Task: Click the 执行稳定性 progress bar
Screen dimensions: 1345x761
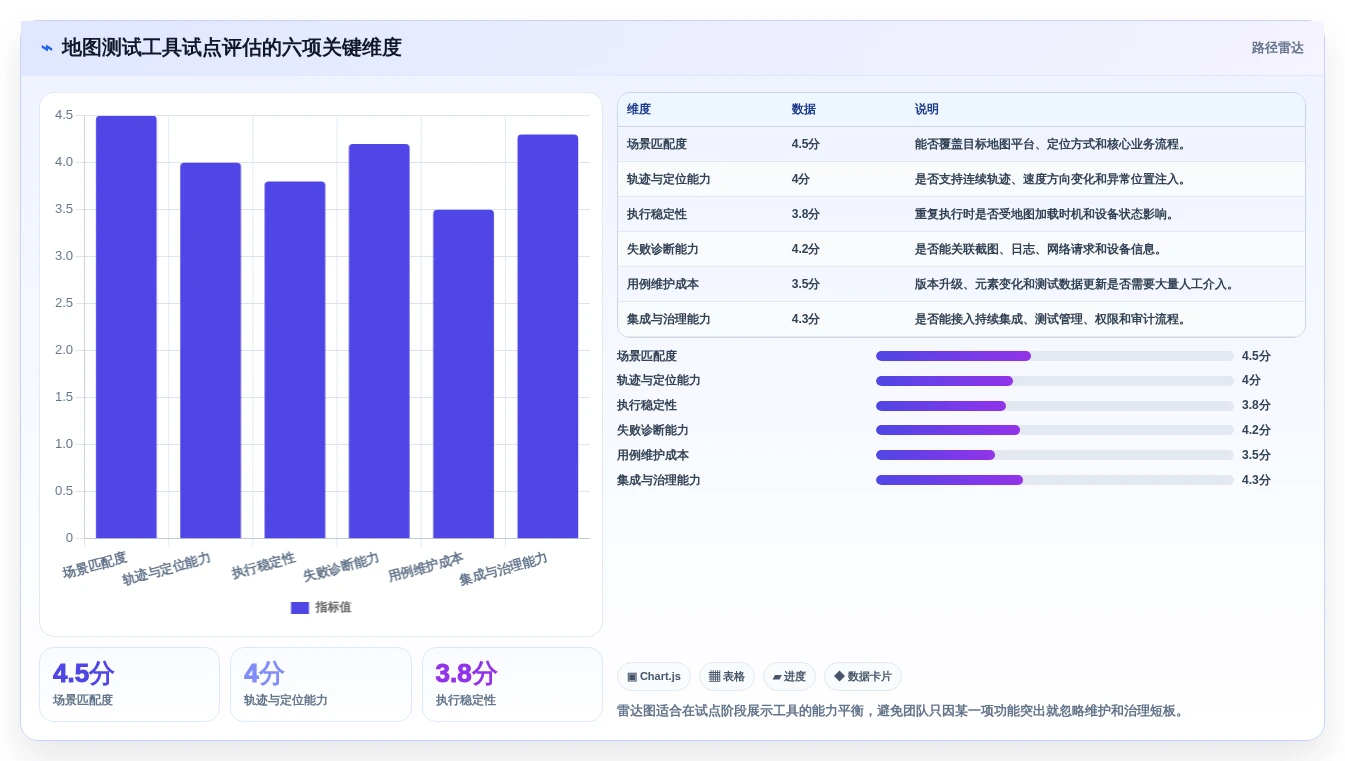Action: click(x=1055, y=406)
